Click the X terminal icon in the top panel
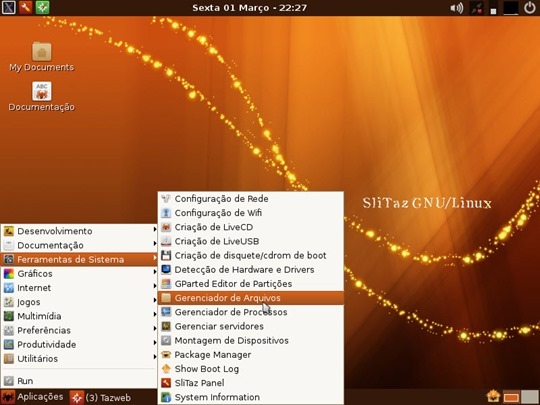540x405 pixels. coord(8,7)
